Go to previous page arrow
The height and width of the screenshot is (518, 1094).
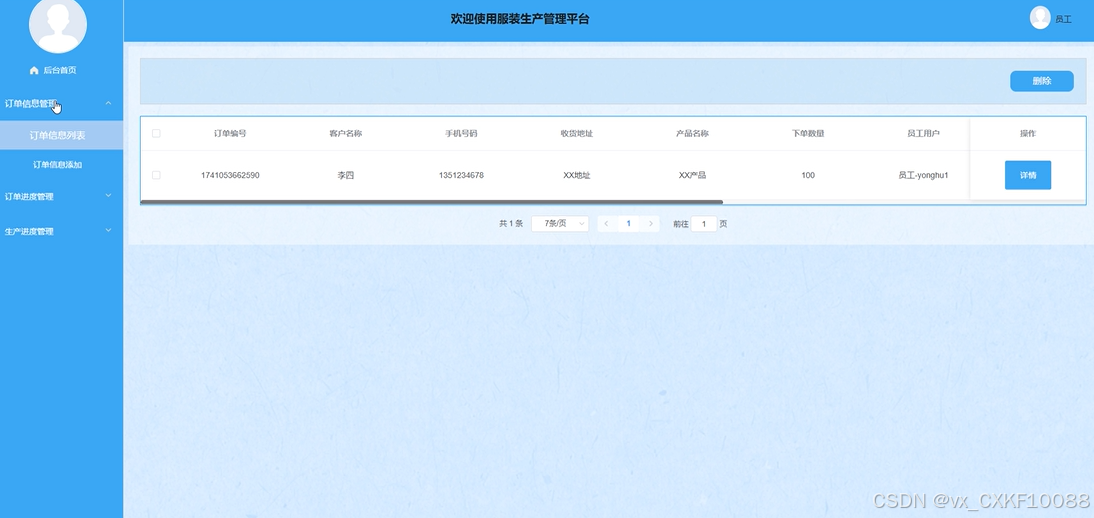(607, 223)
